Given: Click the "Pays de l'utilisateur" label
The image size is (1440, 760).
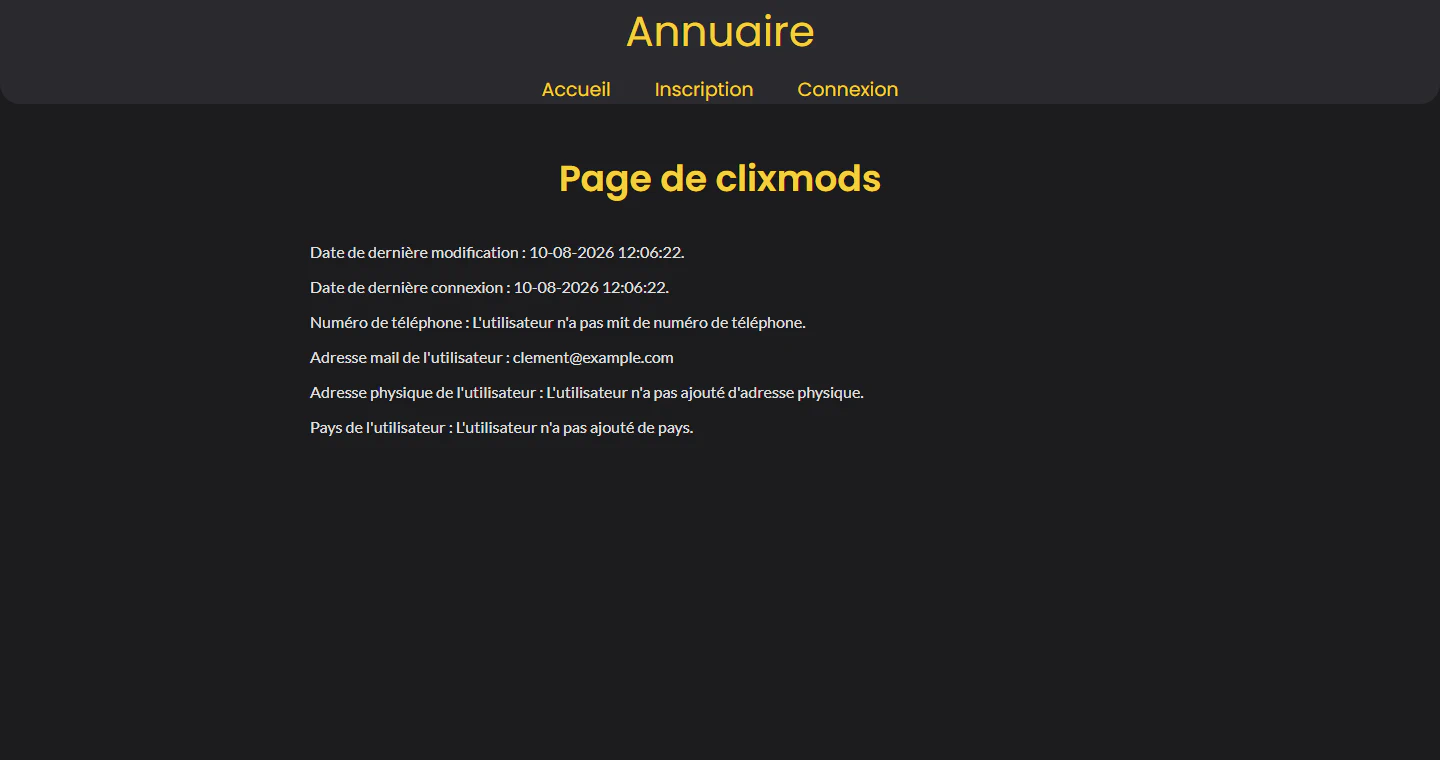Looking at the screenshot, I should (378, 427).
